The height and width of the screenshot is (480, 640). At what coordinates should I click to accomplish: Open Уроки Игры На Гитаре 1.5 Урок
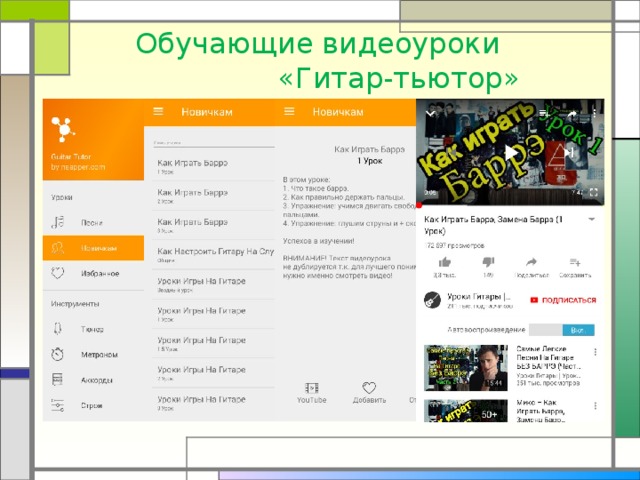(213, 343)
